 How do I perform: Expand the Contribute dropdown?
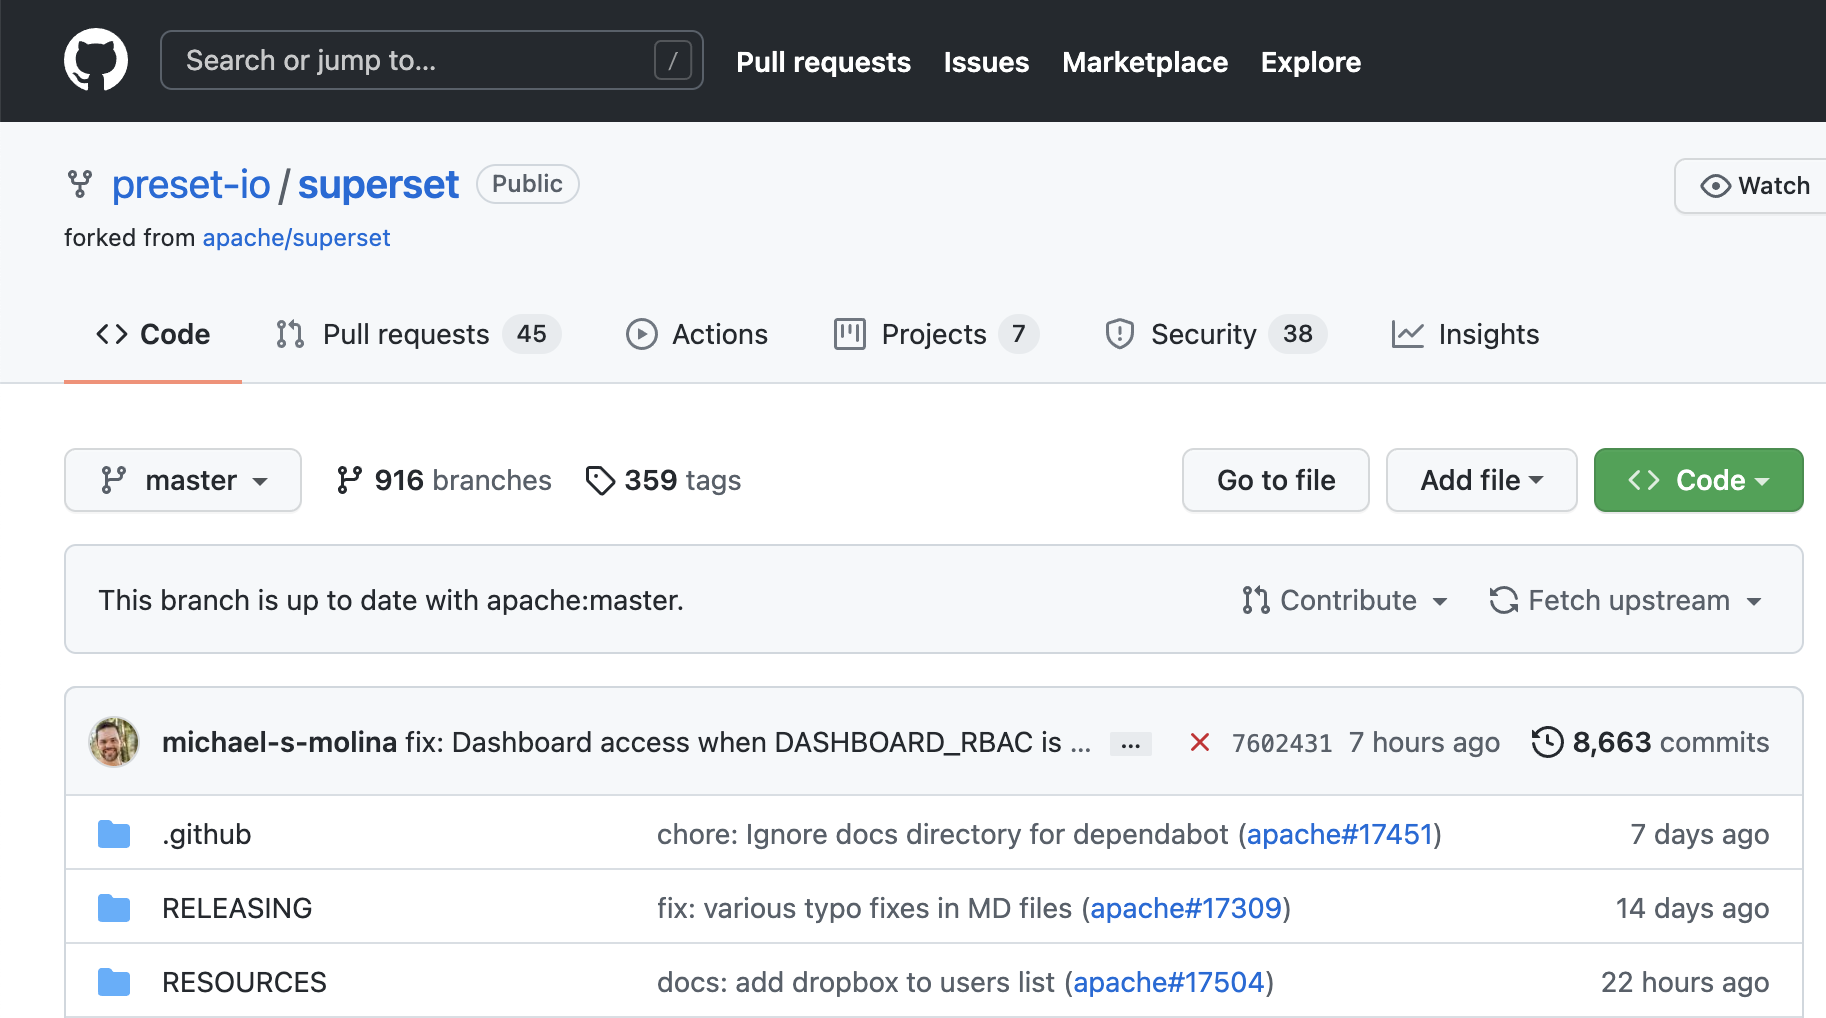click(1345, 600)
